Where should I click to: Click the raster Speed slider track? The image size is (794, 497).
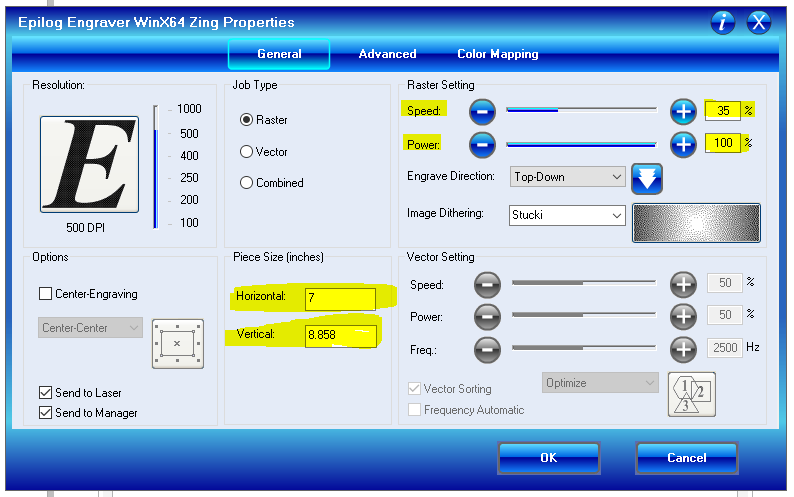[x=581, y=110]
